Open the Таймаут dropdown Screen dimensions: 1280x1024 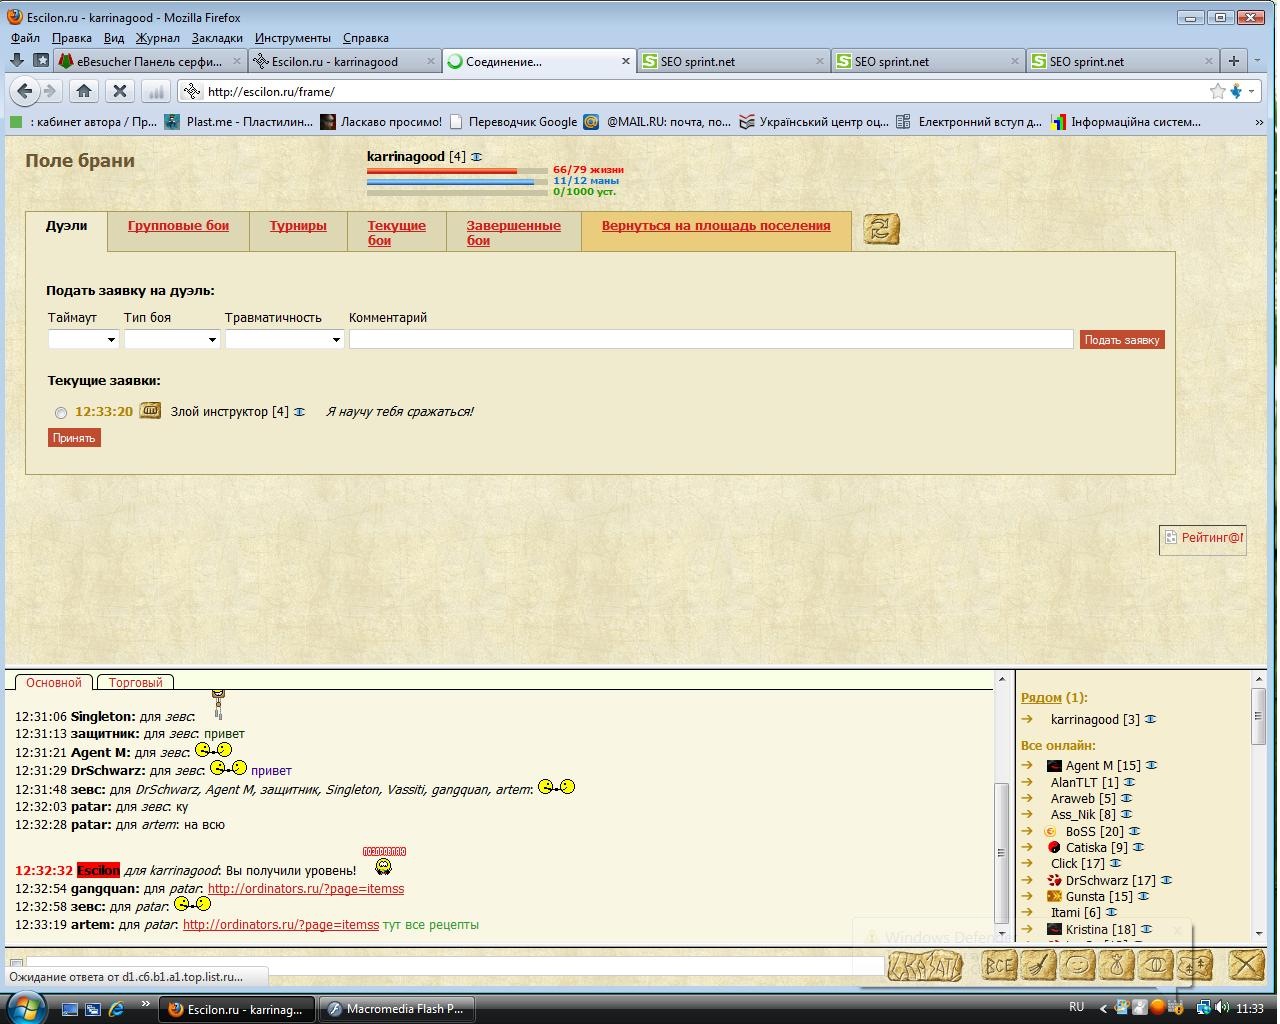(x=83, y=340)
